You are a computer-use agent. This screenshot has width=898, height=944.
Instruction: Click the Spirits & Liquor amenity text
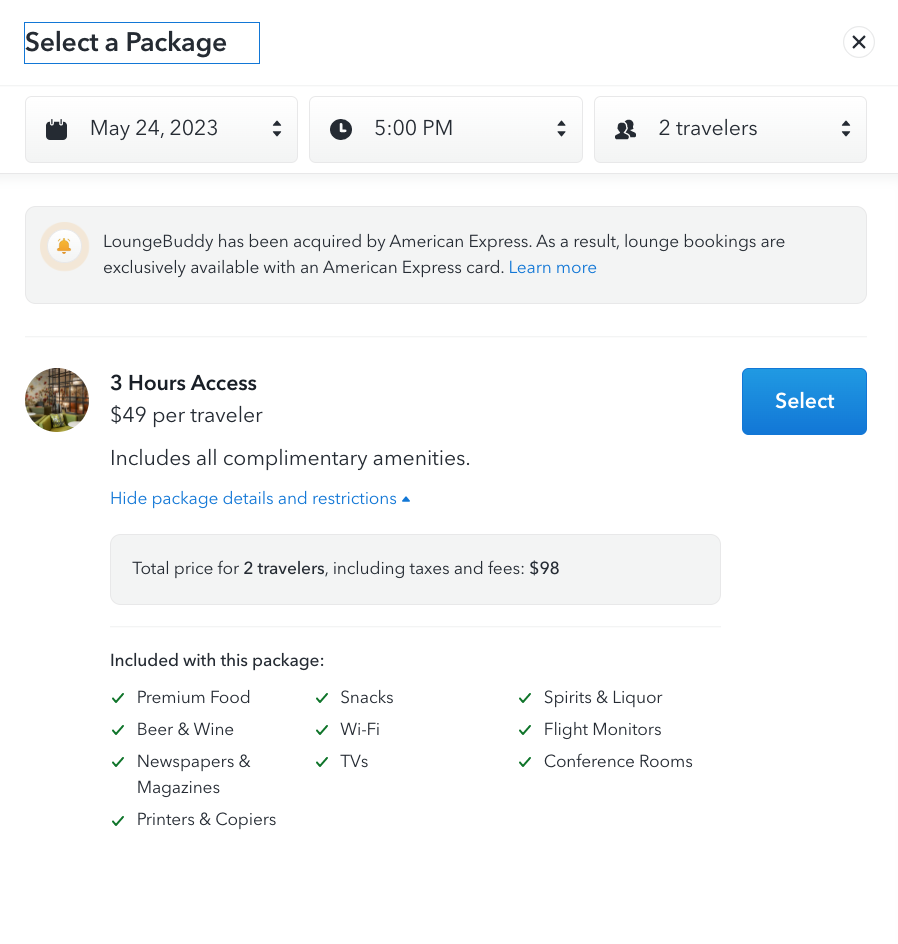tap(602, 697)
